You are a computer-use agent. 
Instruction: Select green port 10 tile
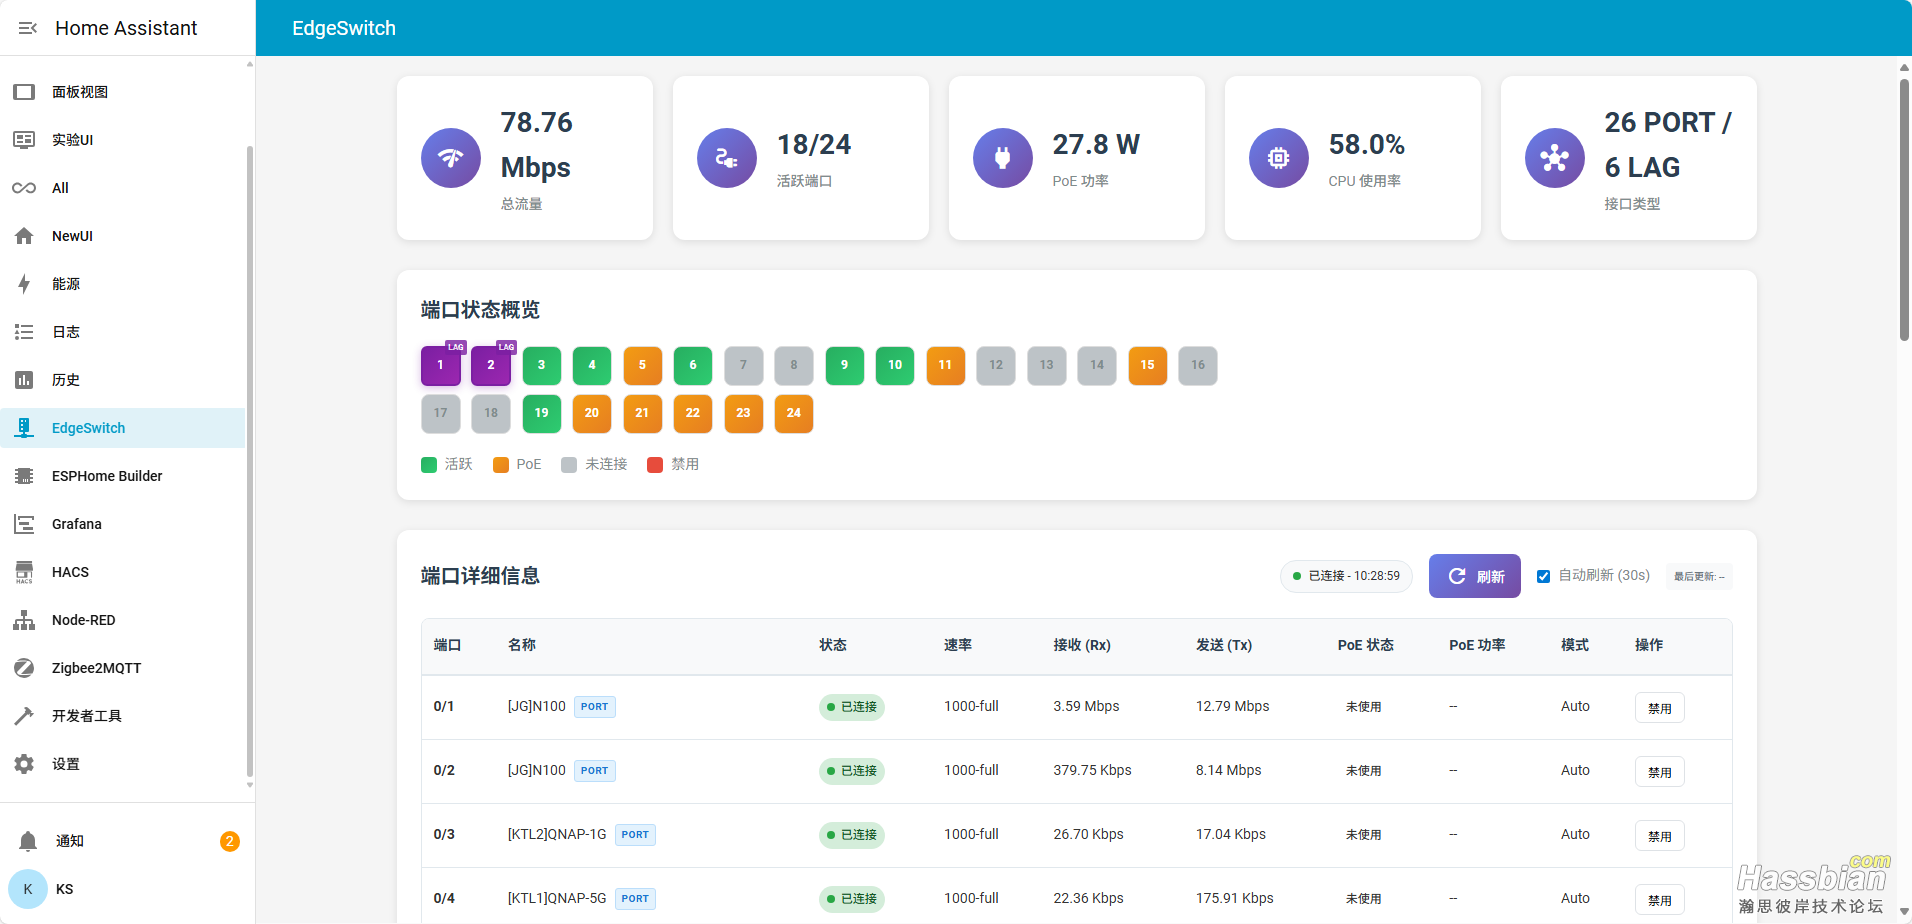coord(895,365)
